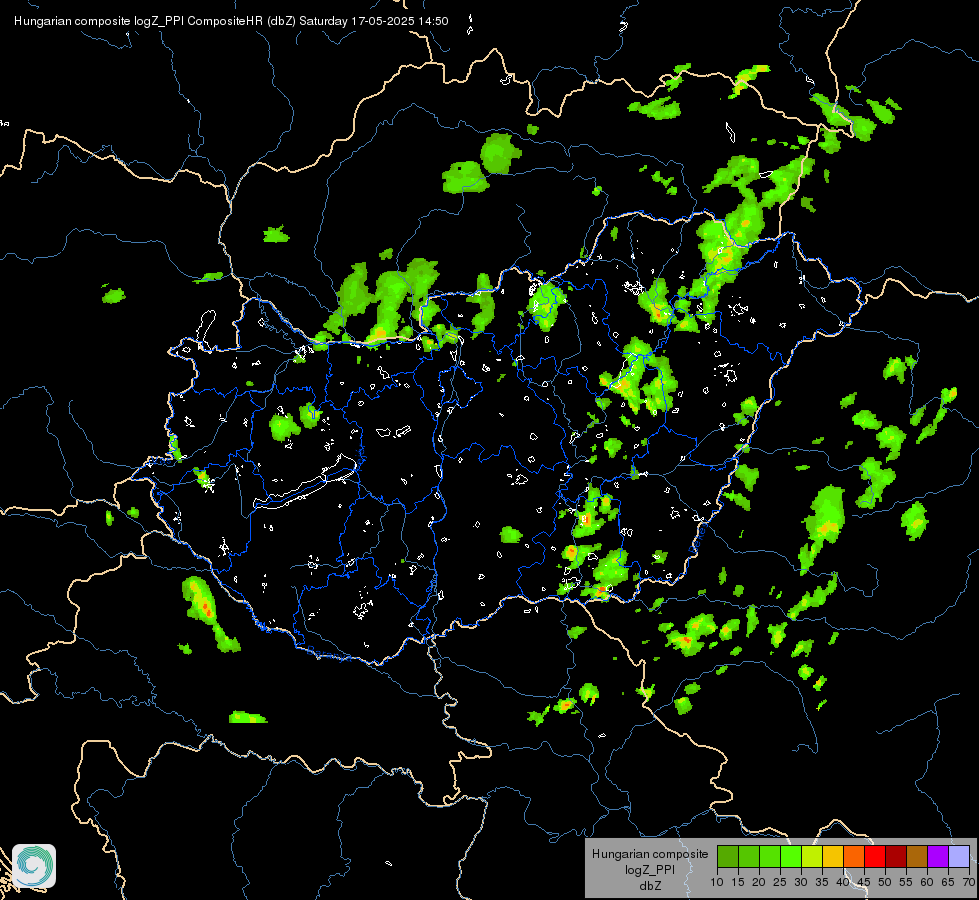
Task: Select the 45-50 dBZ red swatch
Action: click(875, 856)
